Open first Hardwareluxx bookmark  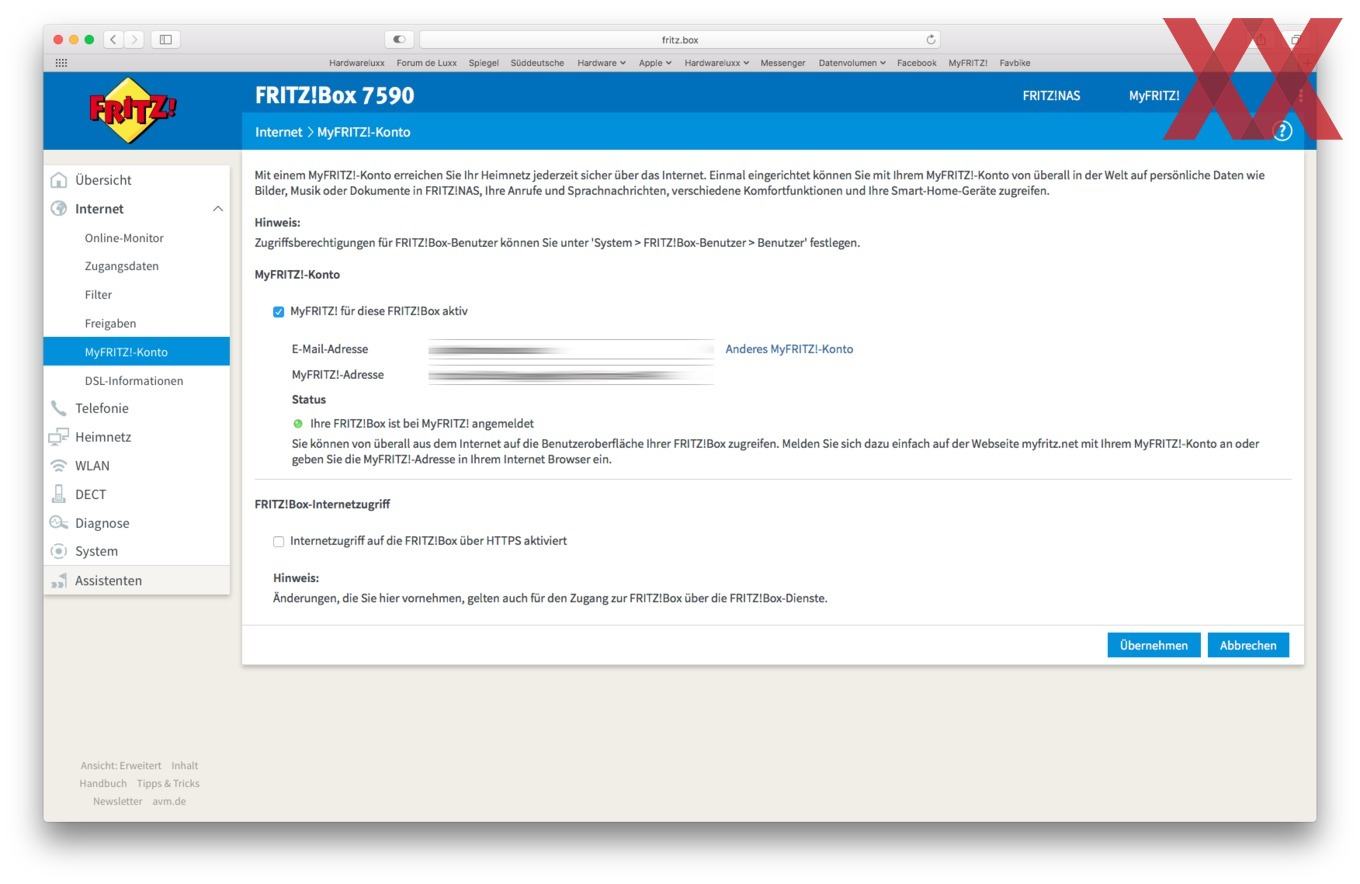(x=356, y=63)
